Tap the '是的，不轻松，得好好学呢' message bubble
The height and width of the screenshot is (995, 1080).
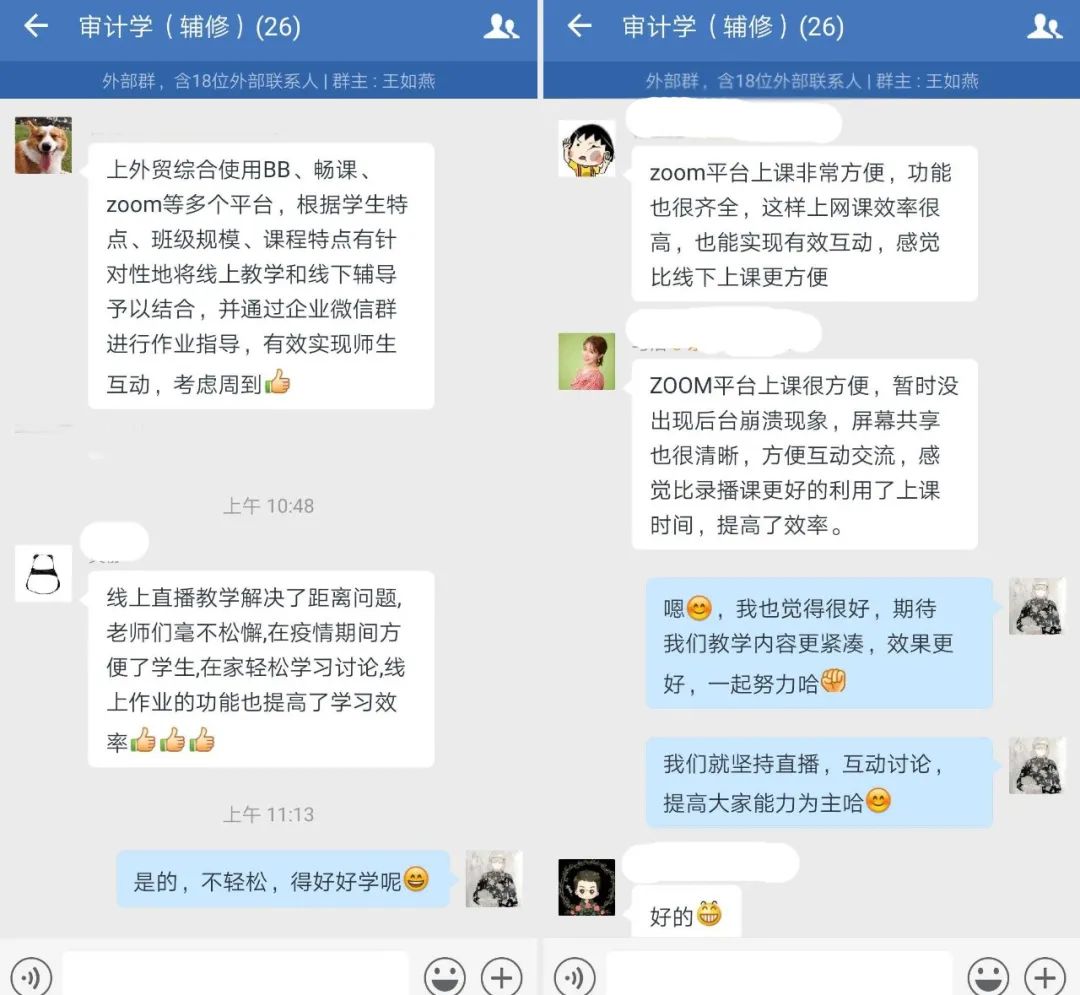click(283, 879)
